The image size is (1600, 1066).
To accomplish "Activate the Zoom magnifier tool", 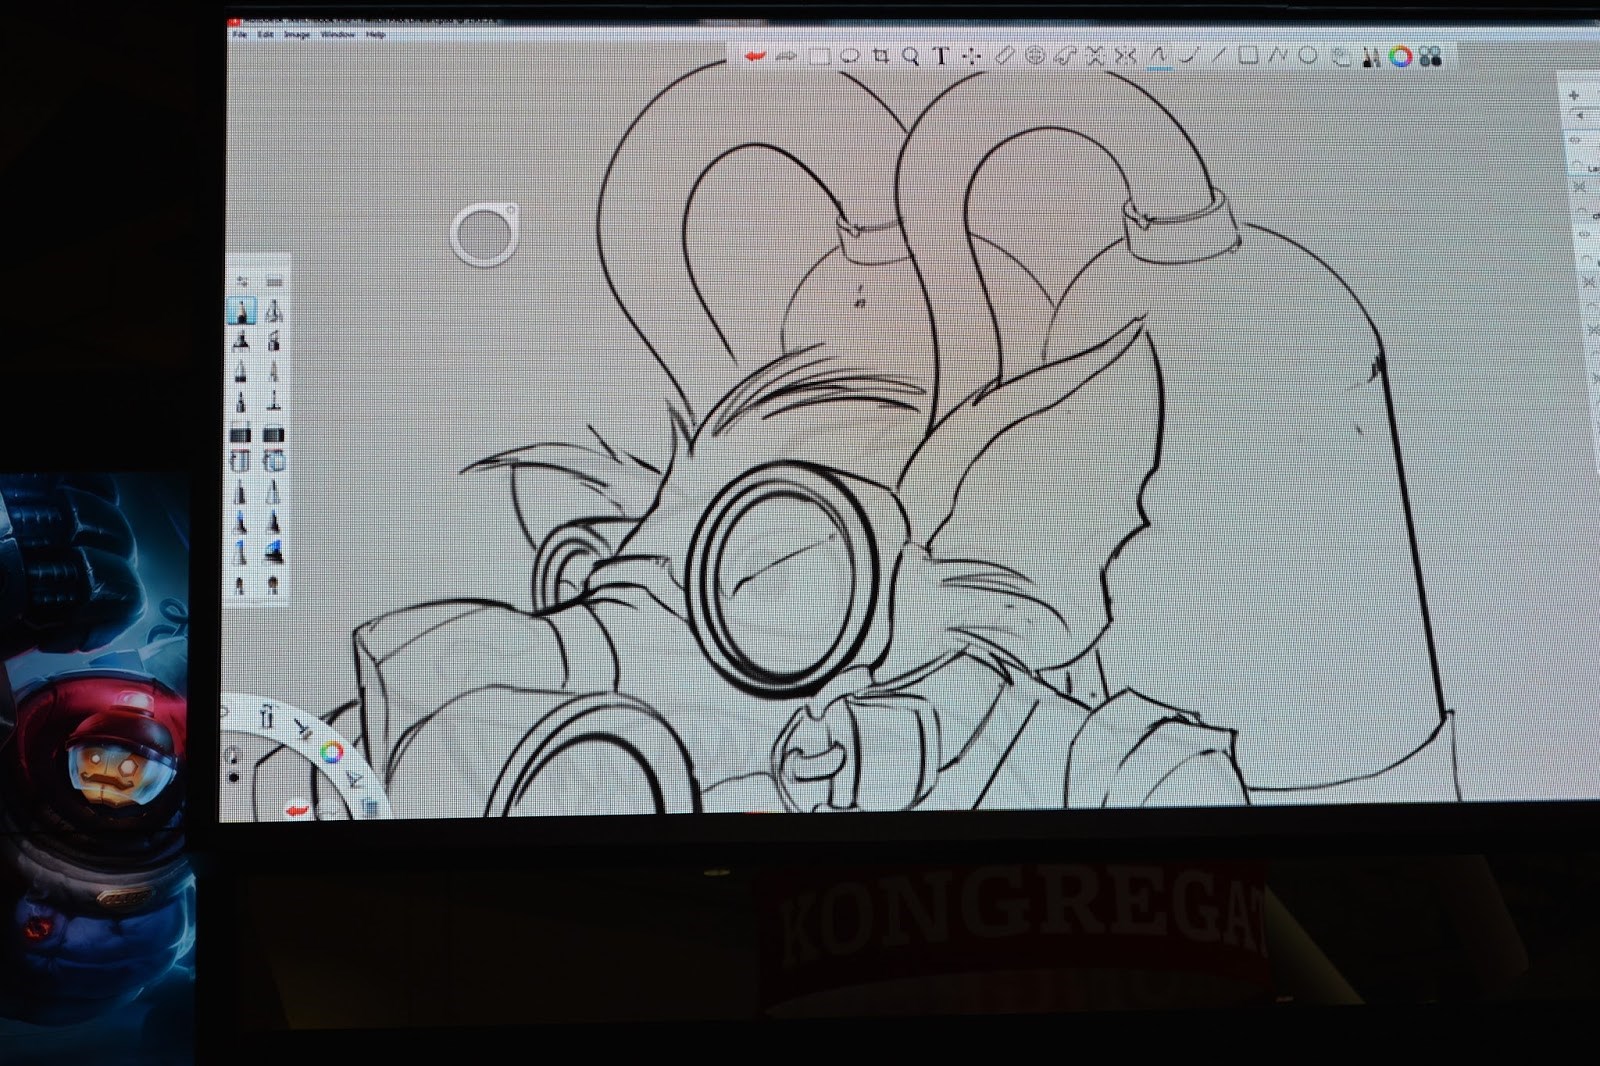I will [910, 56].
